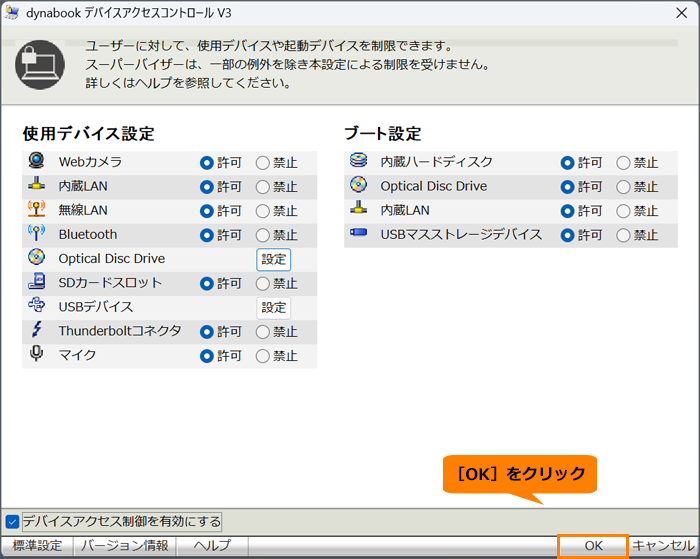Click the マイク microphone icon

[36, 354]
